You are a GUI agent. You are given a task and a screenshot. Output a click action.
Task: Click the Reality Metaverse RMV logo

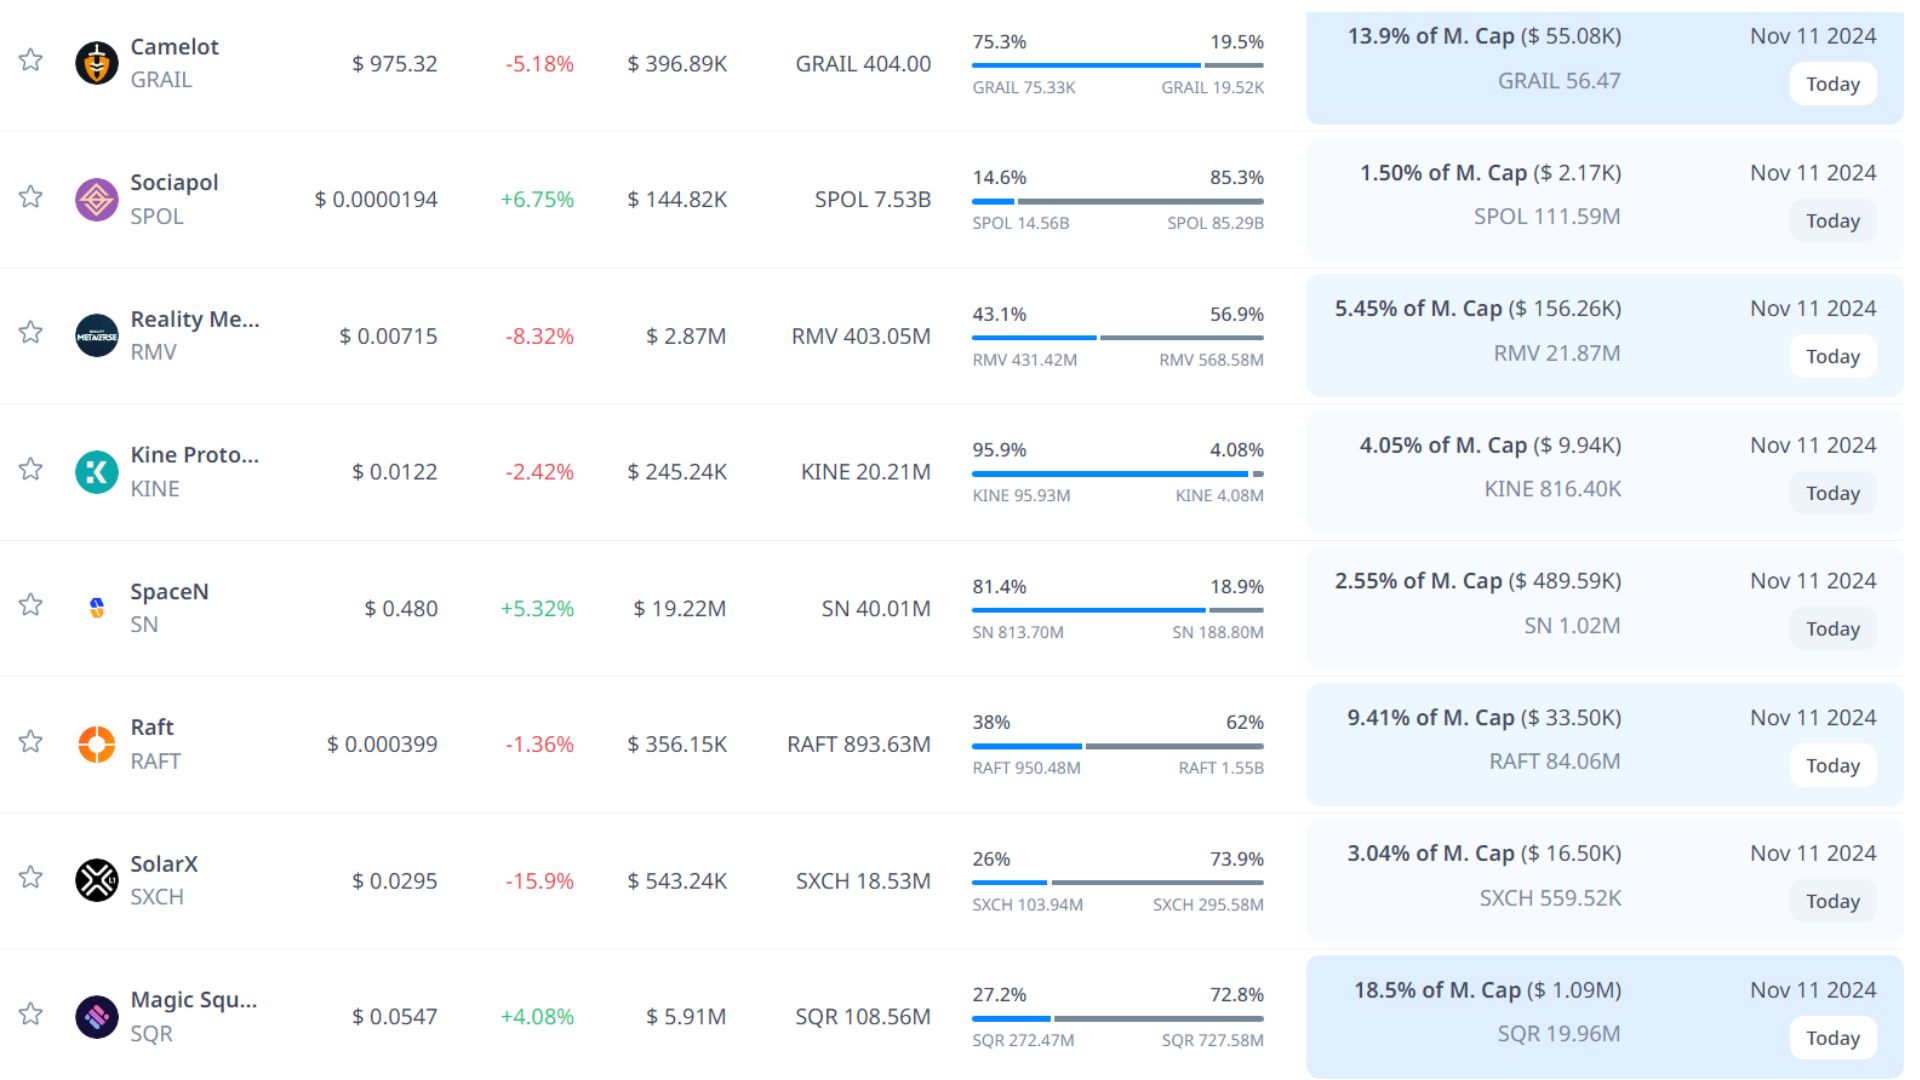pos(97,336)
